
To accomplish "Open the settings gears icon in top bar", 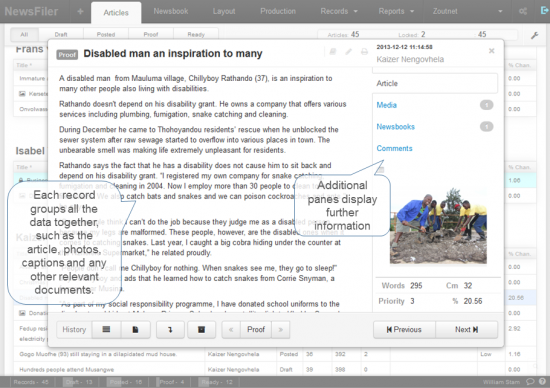I will (523, 11).
